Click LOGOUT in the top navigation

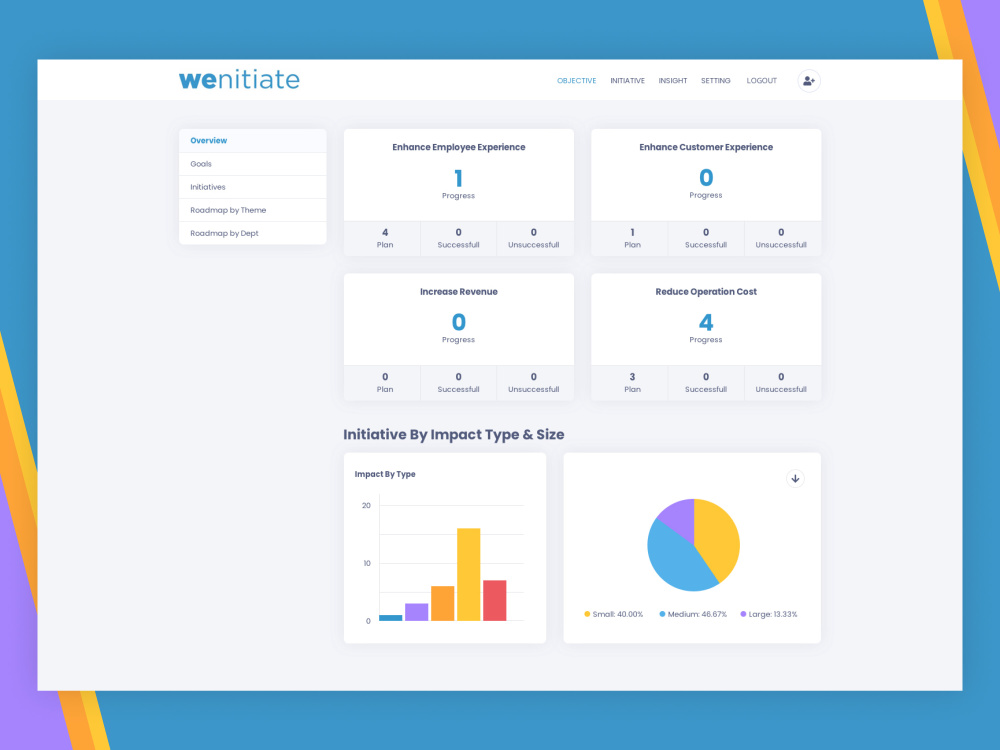pyautogui.click(x=761, y=81)
